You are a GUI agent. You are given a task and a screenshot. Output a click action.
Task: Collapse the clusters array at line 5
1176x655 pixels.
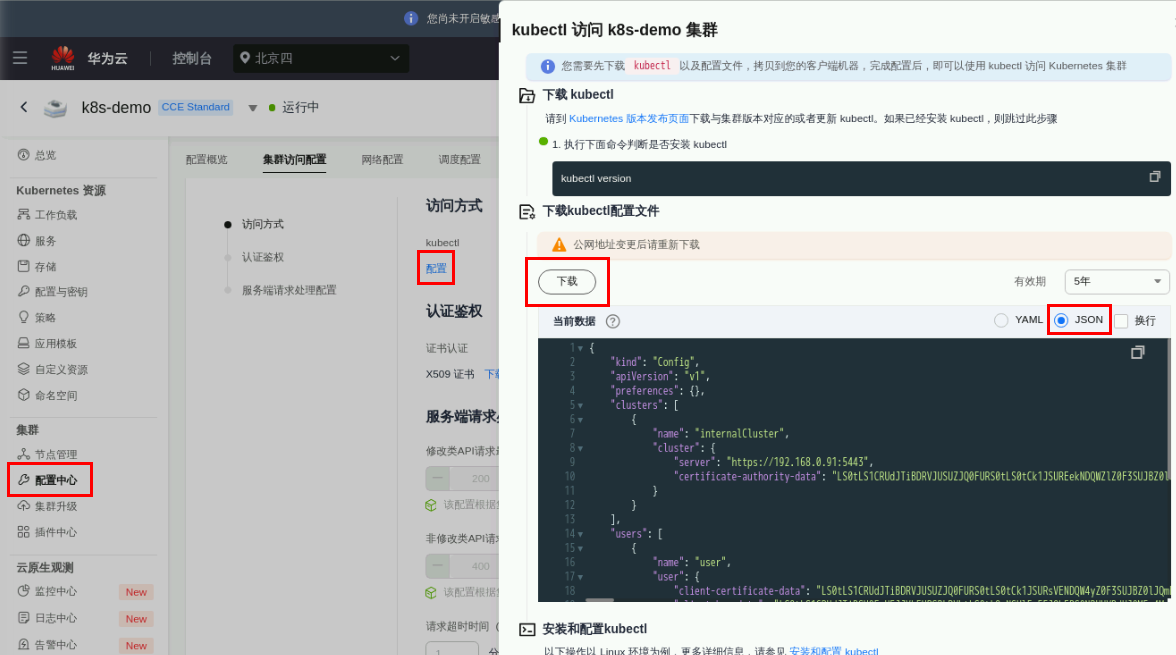click(580, 405)
